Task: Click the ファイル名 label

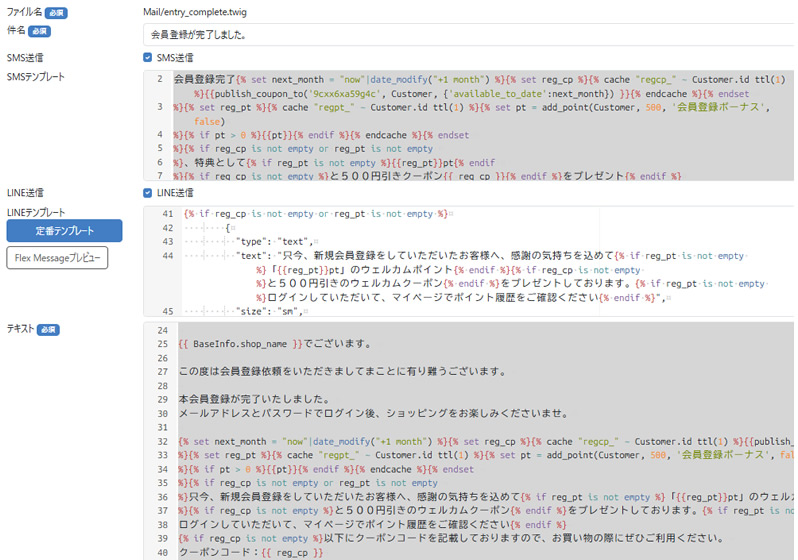Action: [24, 12]
